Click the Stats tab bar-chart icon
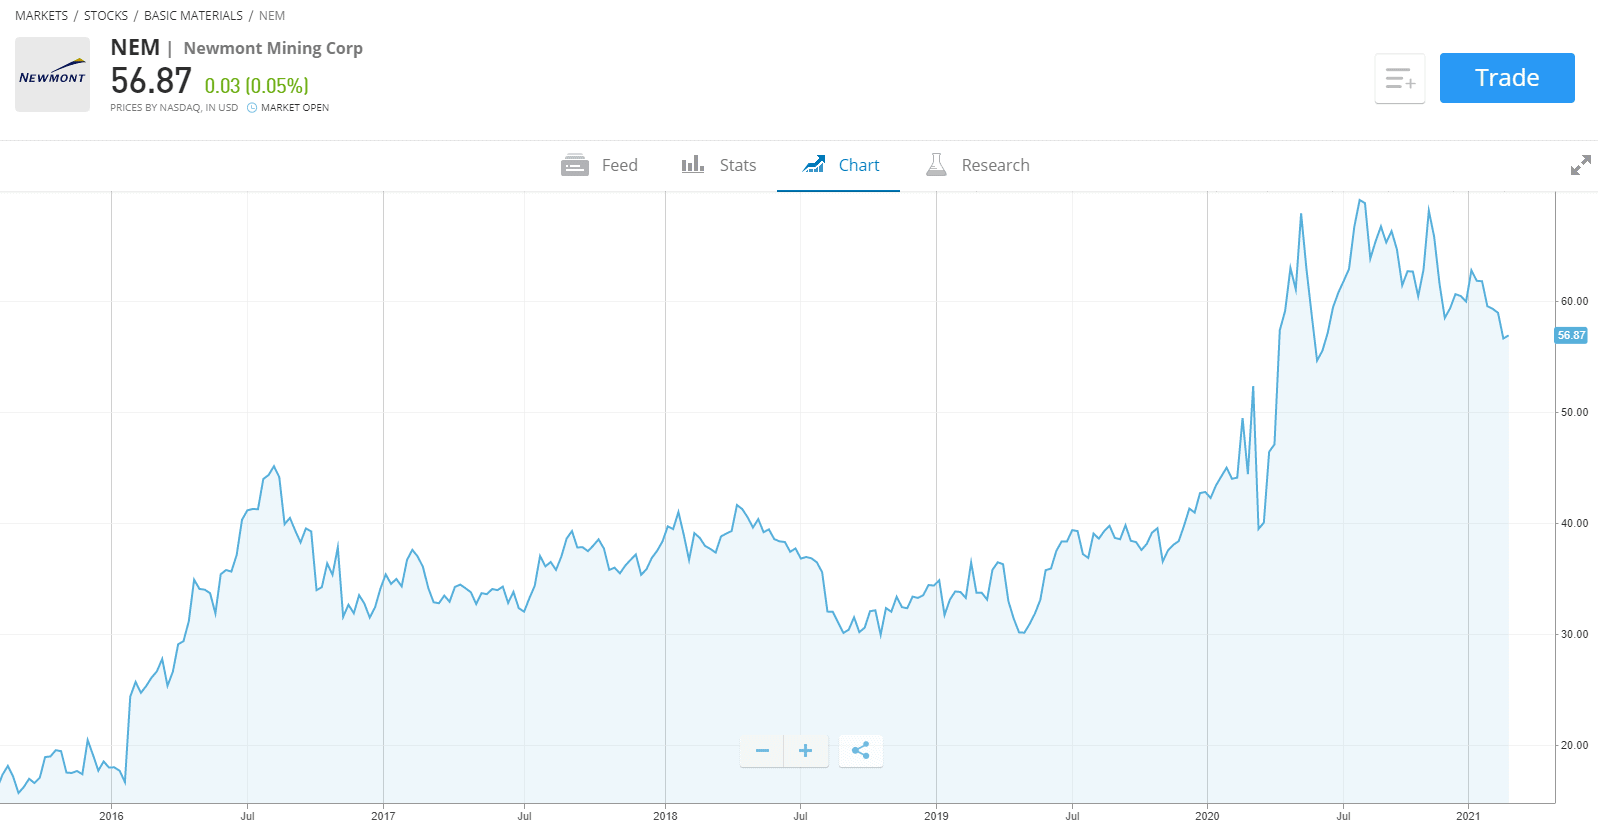Screen dimensions: 1598x827 coord(693,164)
